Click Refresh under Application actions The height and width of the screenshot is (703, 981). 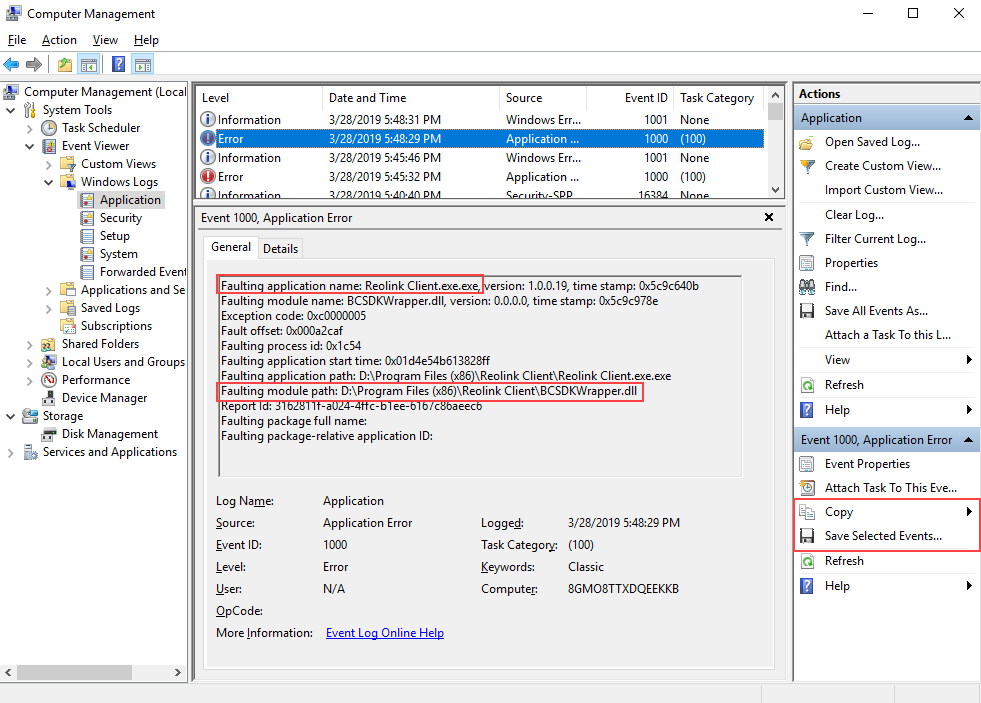pos(844,385)
